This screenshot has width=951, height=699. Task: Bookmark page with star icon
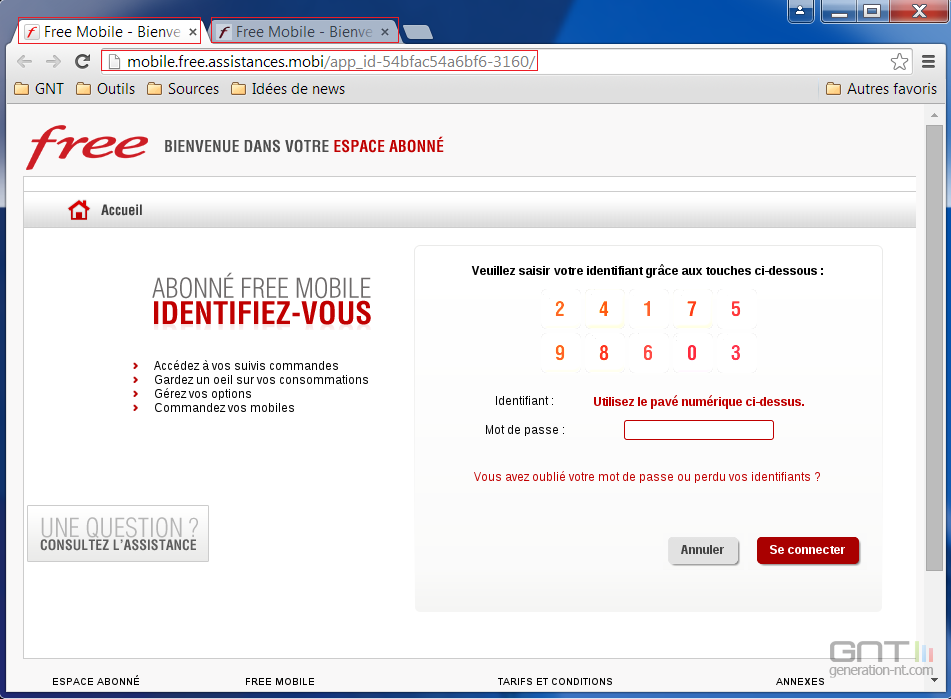[x=899, y=61]
